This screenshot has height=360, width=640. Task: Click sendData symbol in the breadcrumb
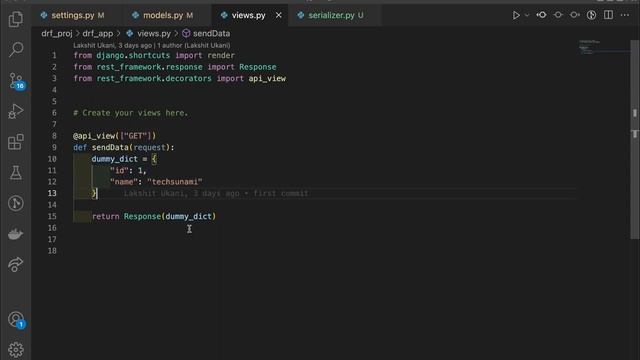[x=211, y=33]
